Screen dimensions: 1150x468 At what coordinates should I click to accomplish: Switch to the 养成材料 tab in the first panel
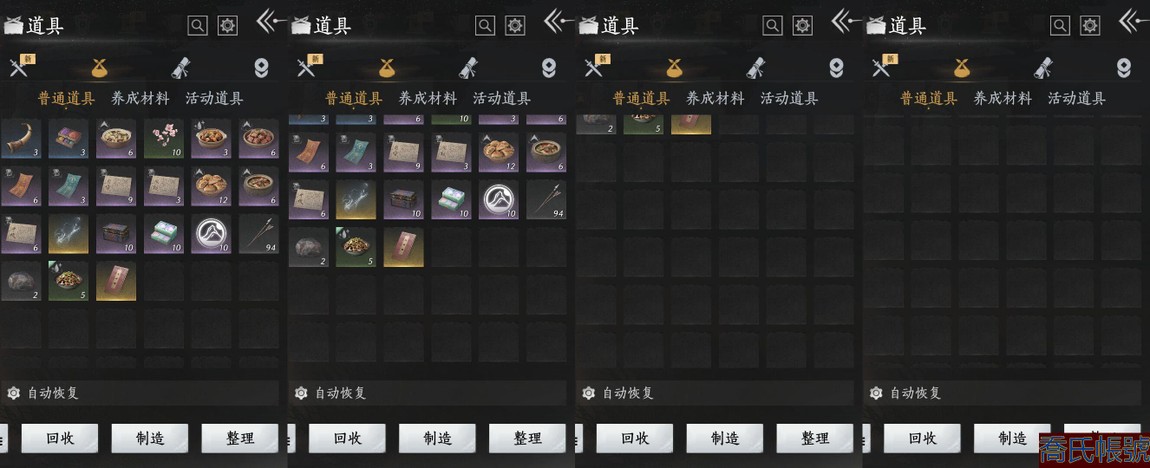click(x=140, y=98)
